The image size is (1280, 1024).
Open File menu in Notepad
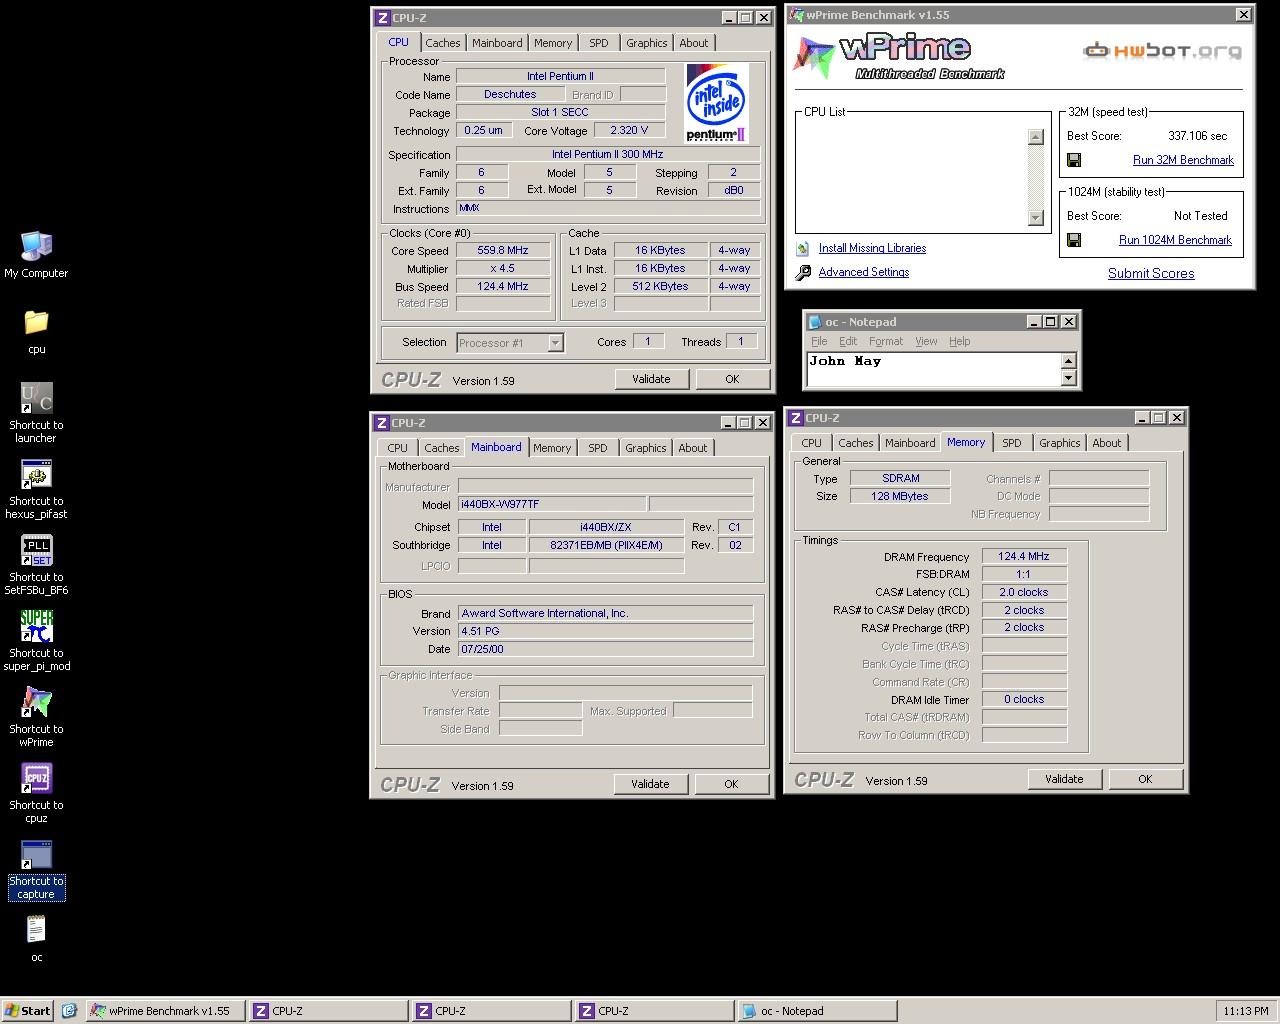click(x=819, y=341)
